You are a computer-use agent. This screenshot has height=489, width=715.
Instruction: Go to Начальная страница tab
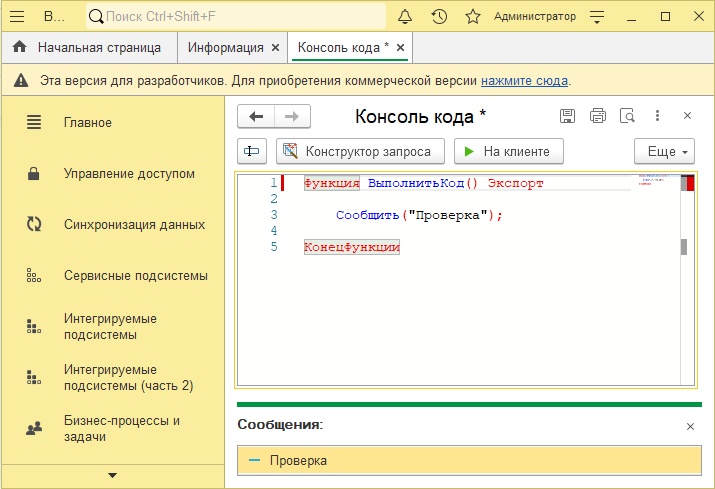click(98, 48)
